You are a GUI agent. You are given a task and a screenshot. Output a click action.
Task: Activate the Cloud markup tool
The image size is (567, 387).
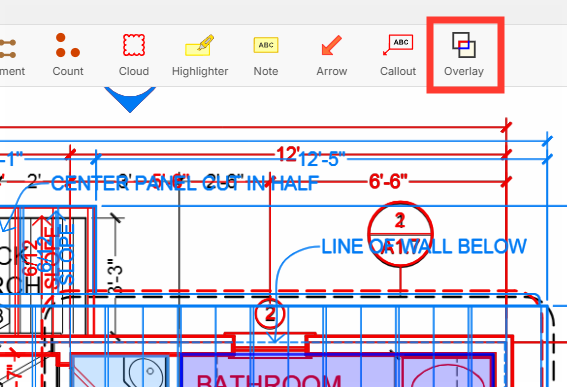[134, 54]
